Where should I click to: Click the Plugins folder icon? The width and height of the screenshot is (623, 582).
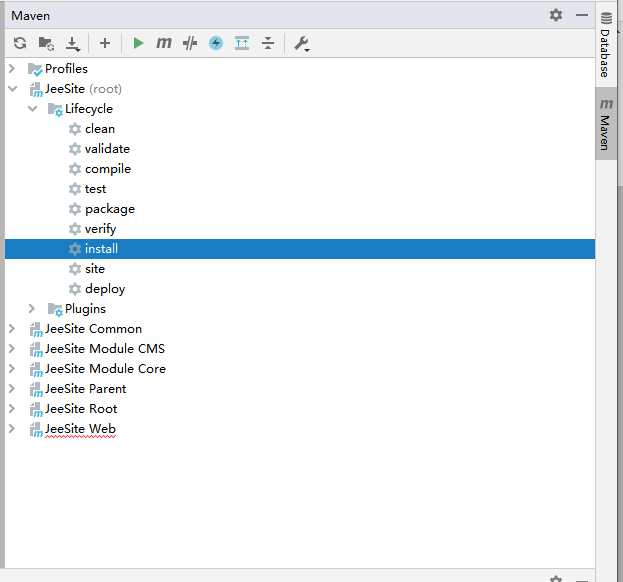point(55,309)
